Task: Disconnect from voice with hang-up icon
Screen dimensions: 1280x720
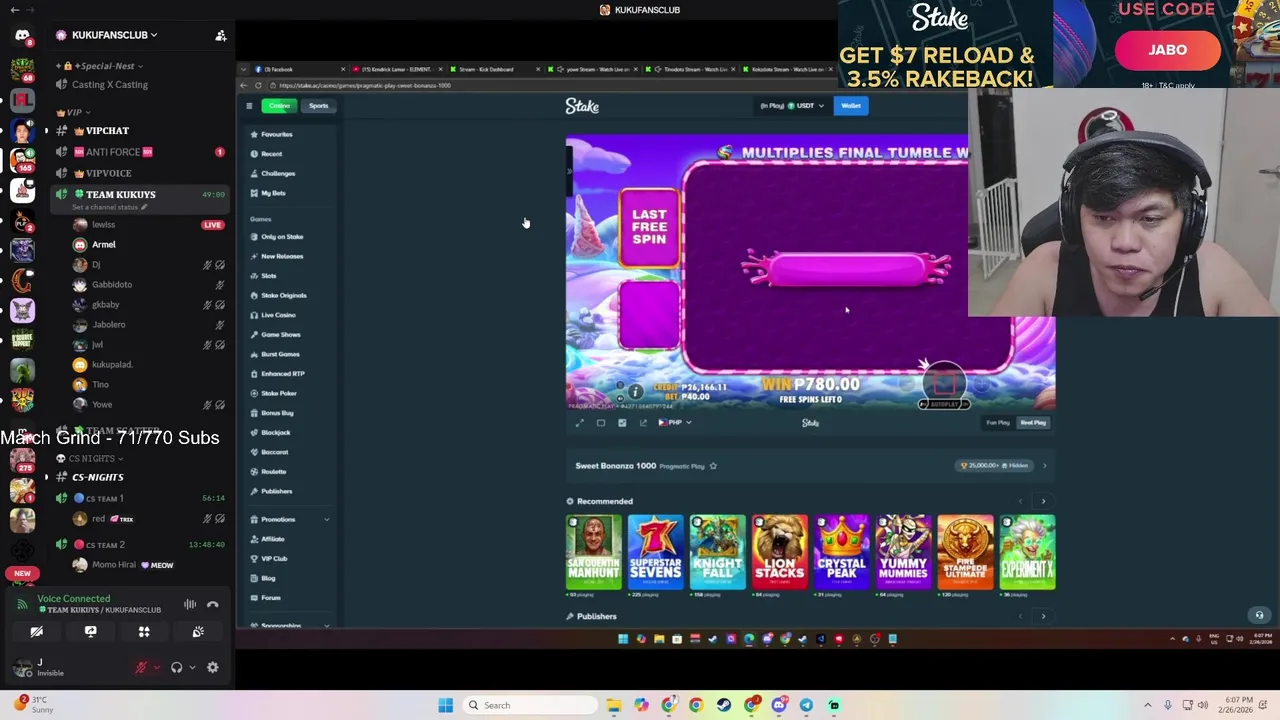Action: pos(212,604)
